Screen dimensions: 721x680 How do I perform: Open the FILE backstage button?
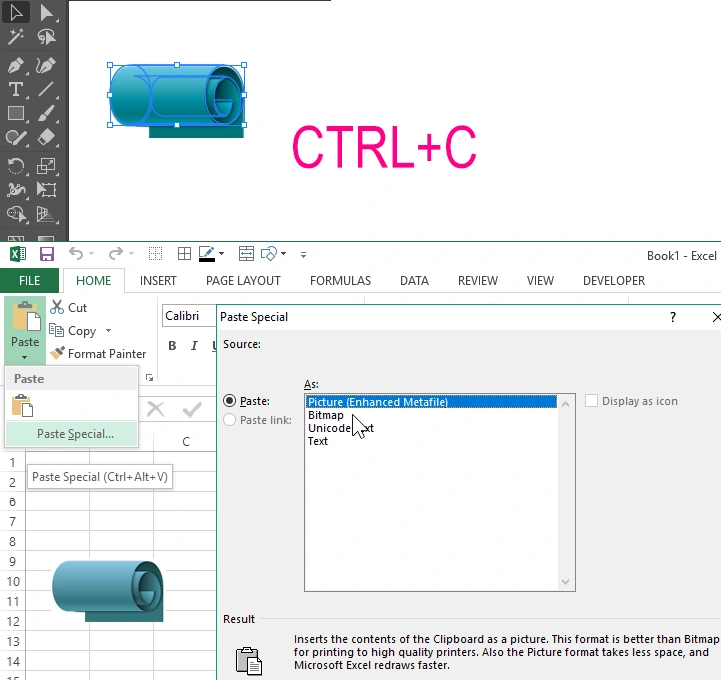click(x=29, y=281)
